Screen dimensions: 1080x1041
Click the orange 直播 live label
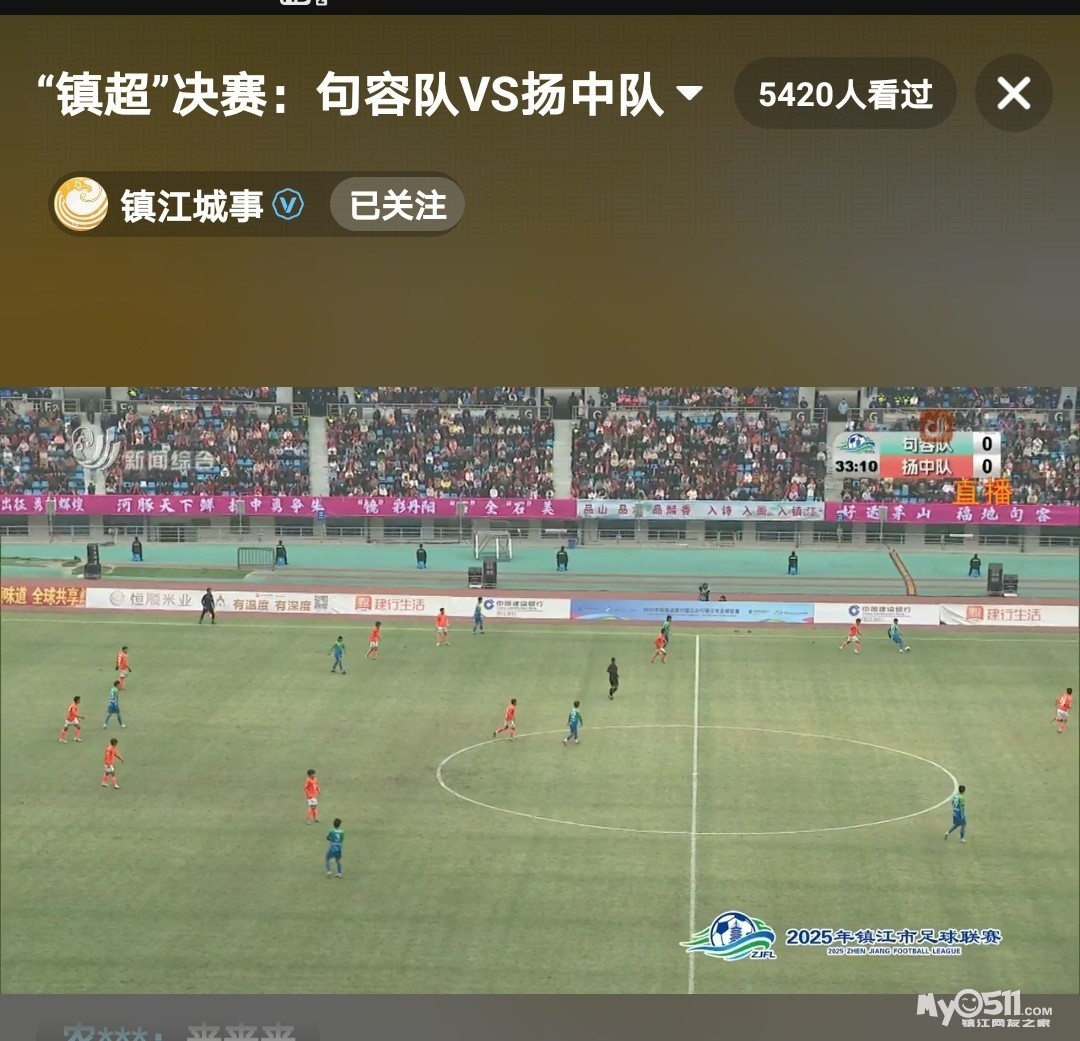(x=983, y=492)
